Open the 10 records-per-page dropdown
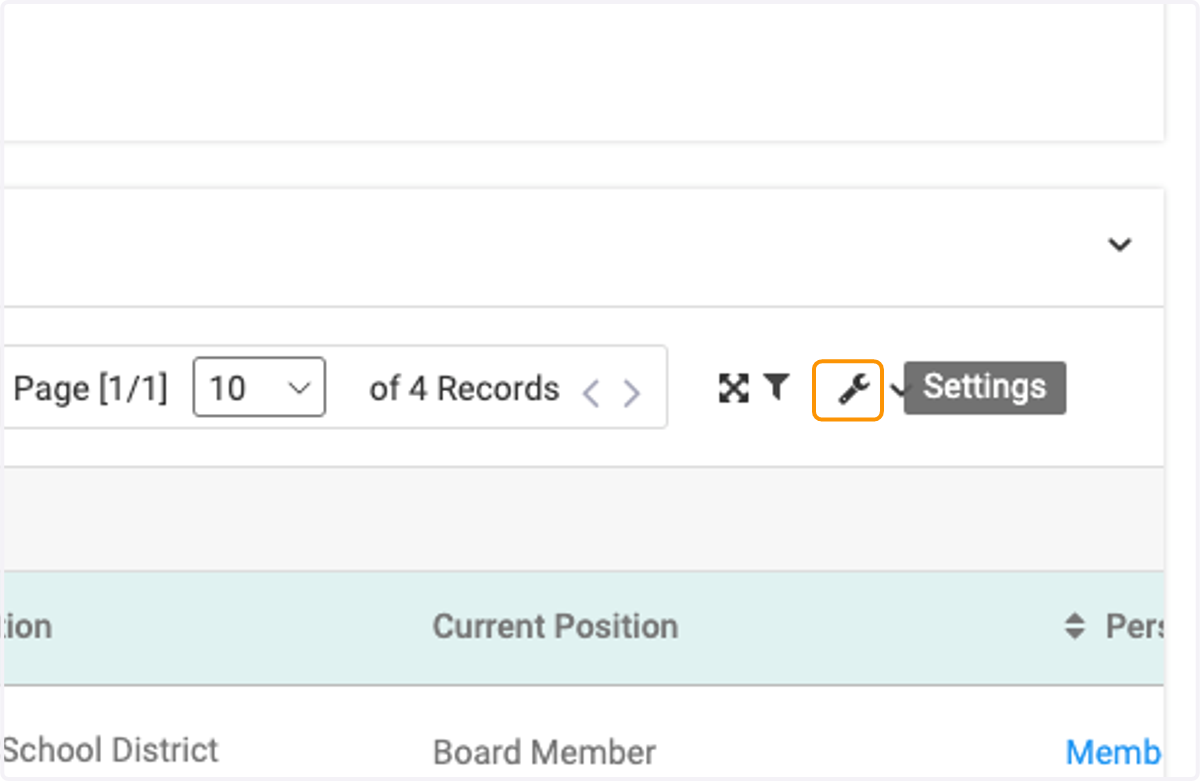The image size is (1200, 781). coord(259,387)
